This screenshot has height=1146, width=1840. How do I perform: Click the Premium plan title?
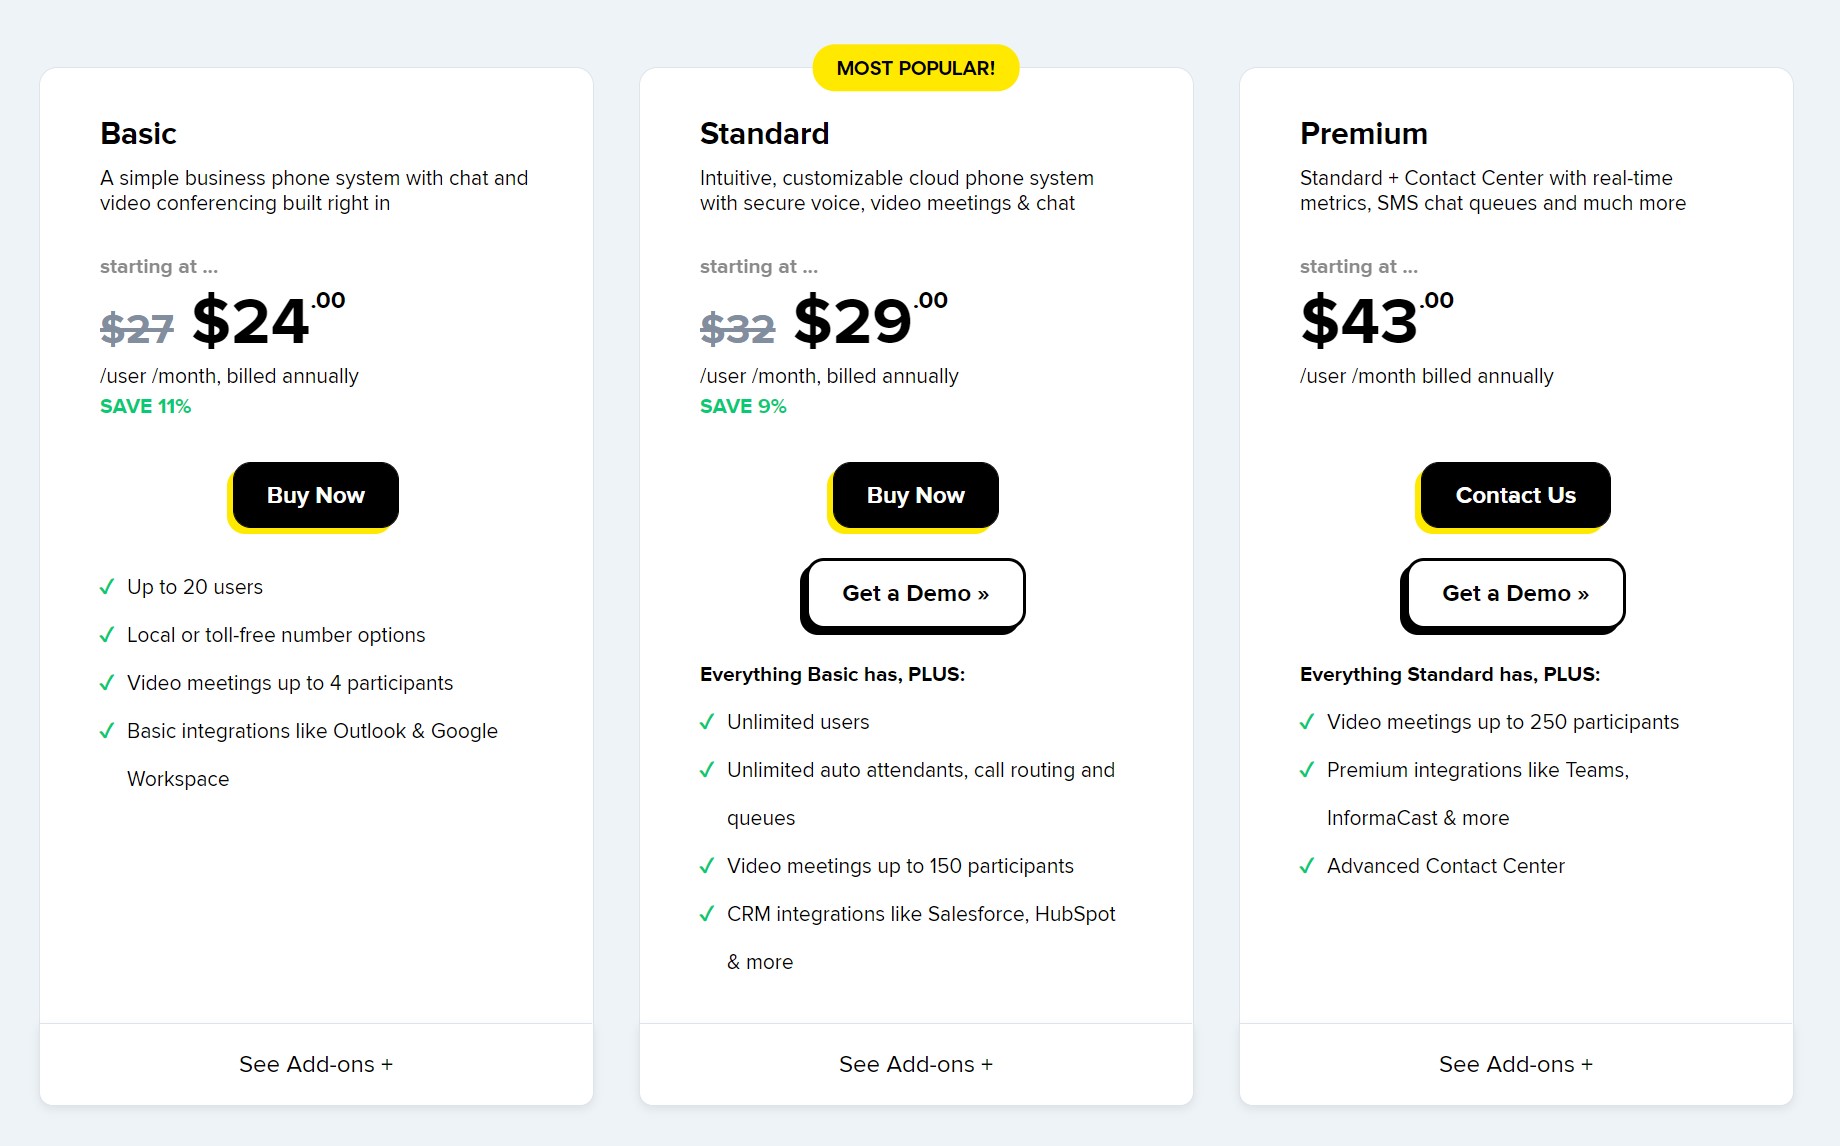click(1363, 133)
